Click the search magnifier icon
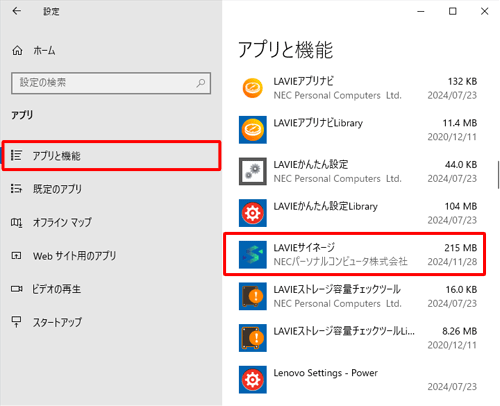This screenshot has height=406, width=500. 201,83
